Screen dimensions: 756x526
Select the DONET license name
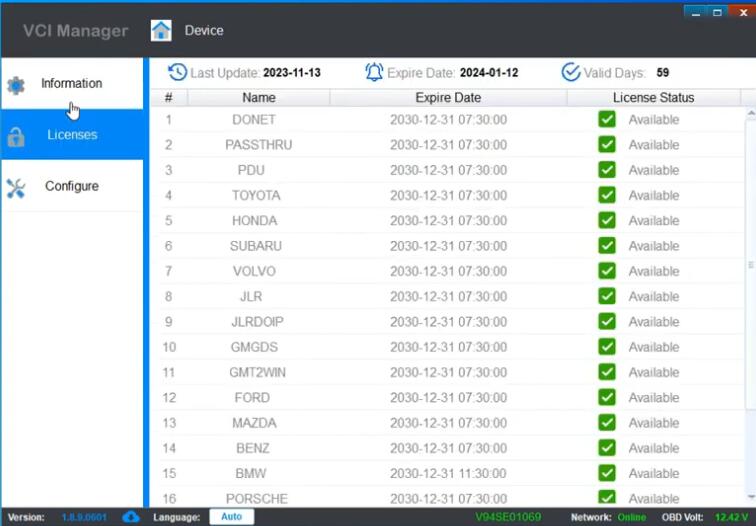coord(254,120)
